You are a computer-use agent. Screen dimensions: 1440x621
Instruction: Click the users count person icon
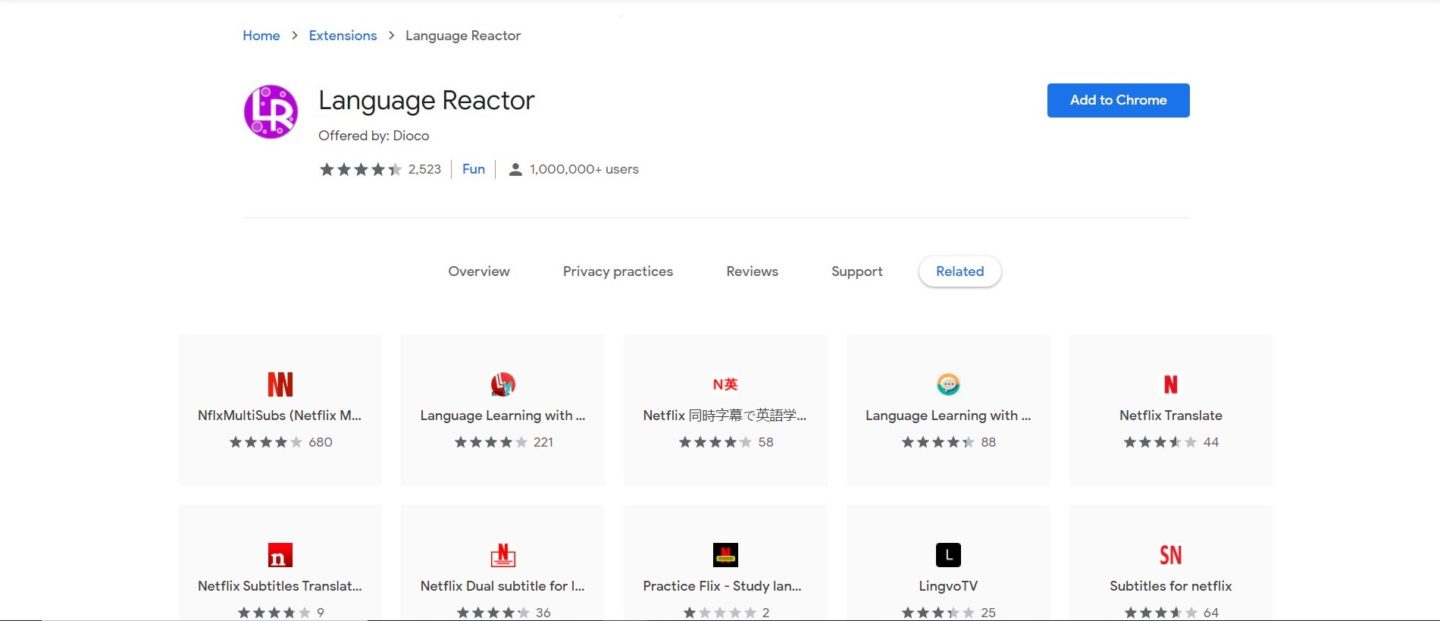click(515, 168)
